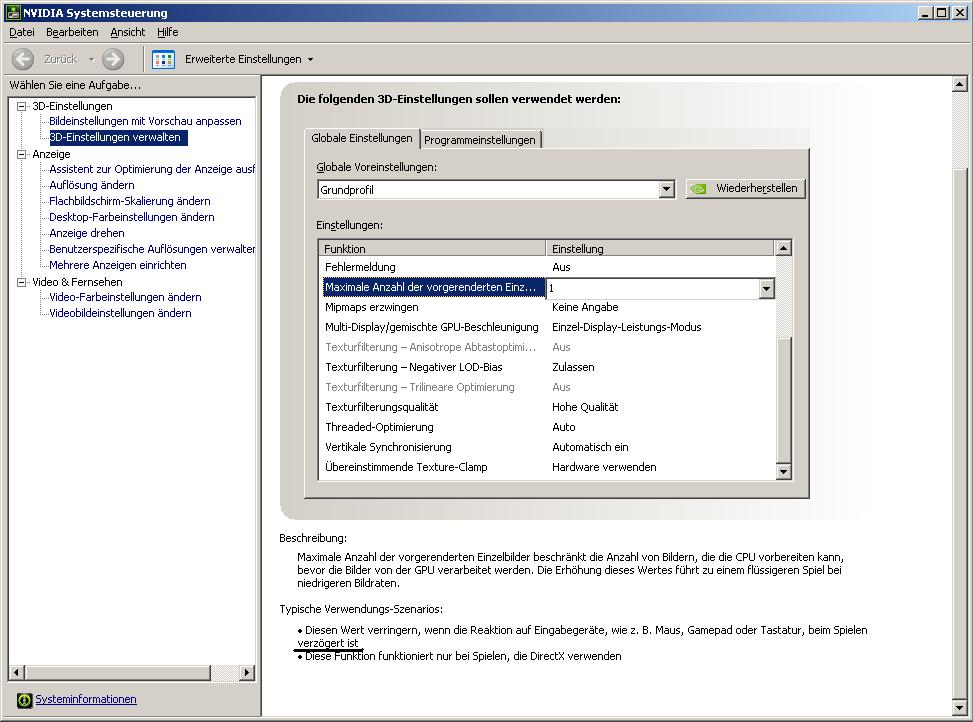The image size is (973, 722).
Task: Select 3D-Einstellungen verwalten item
Action: point(118,137)
